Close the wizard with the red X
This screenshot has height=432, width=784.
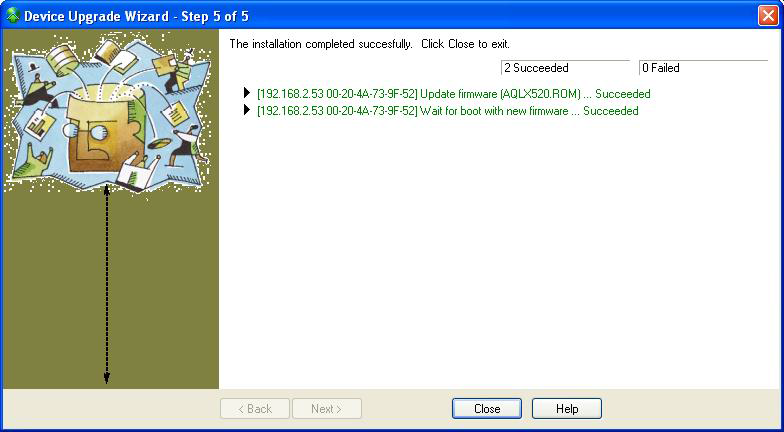pos(768,16)
